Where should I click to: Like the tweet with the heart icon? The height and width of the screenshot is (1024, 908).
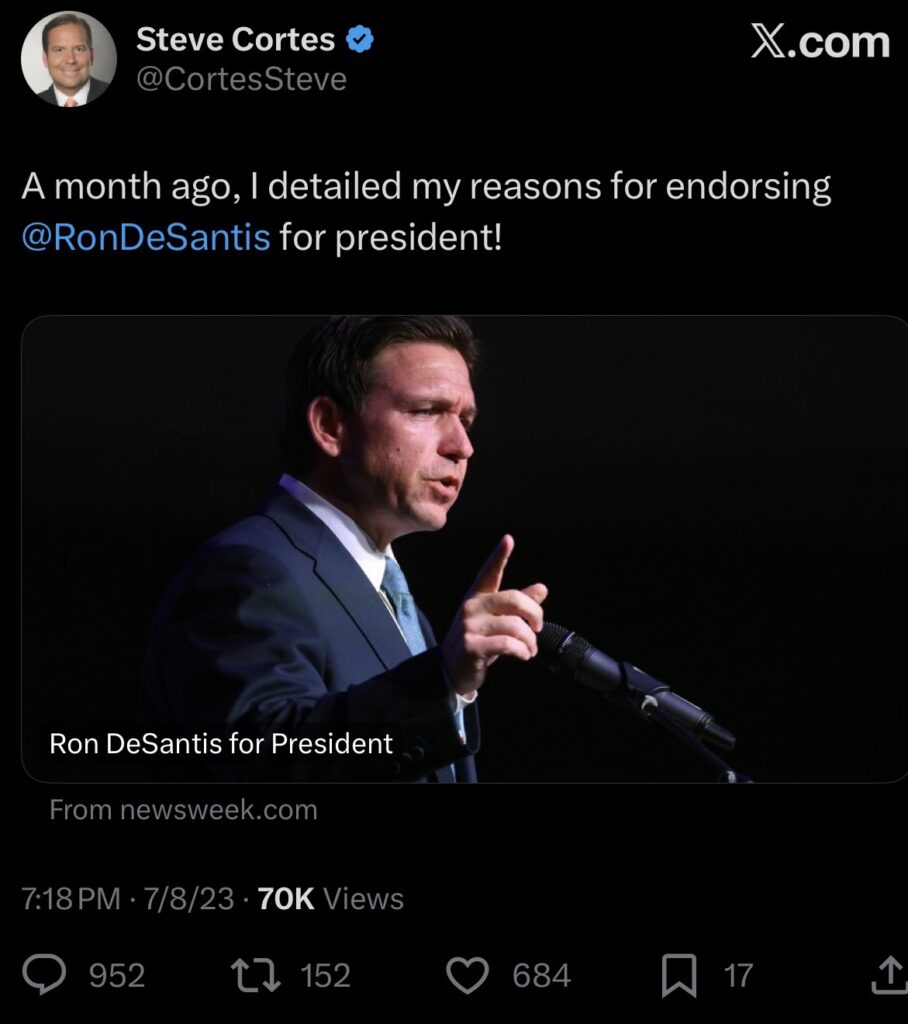466,975
